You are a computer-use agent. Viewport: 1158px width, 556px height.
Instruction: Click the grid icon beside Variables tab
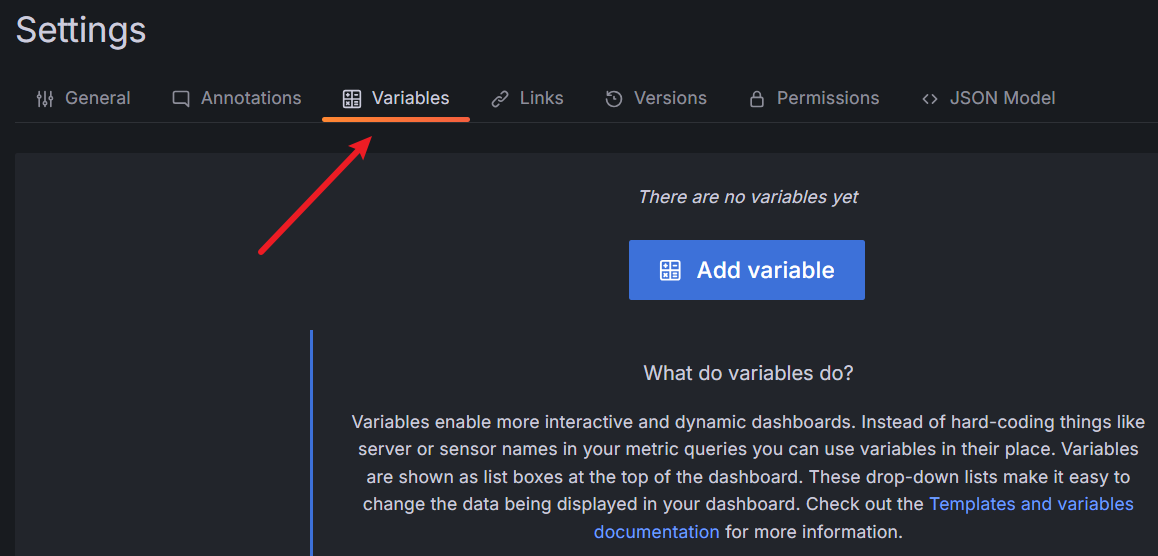pyautogui.click(x=351, y=99)
